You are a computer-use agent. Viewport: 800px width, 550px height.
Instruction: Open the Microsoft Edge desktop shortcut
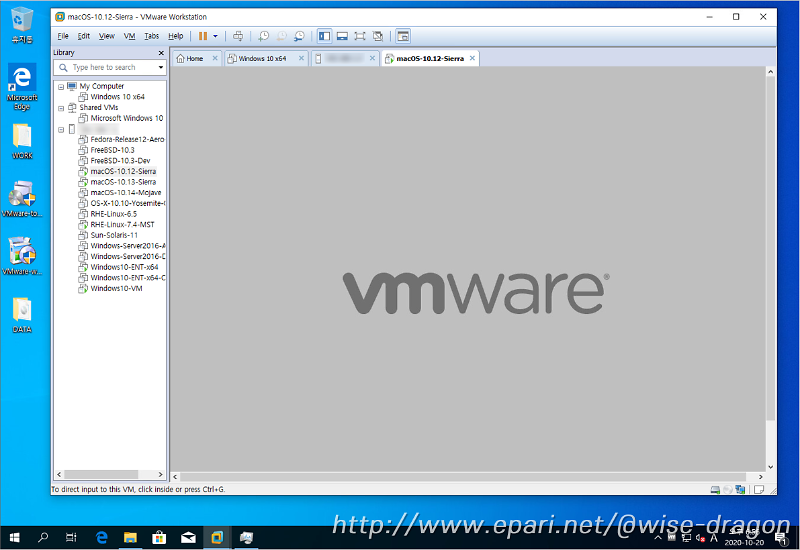[22, 86]
